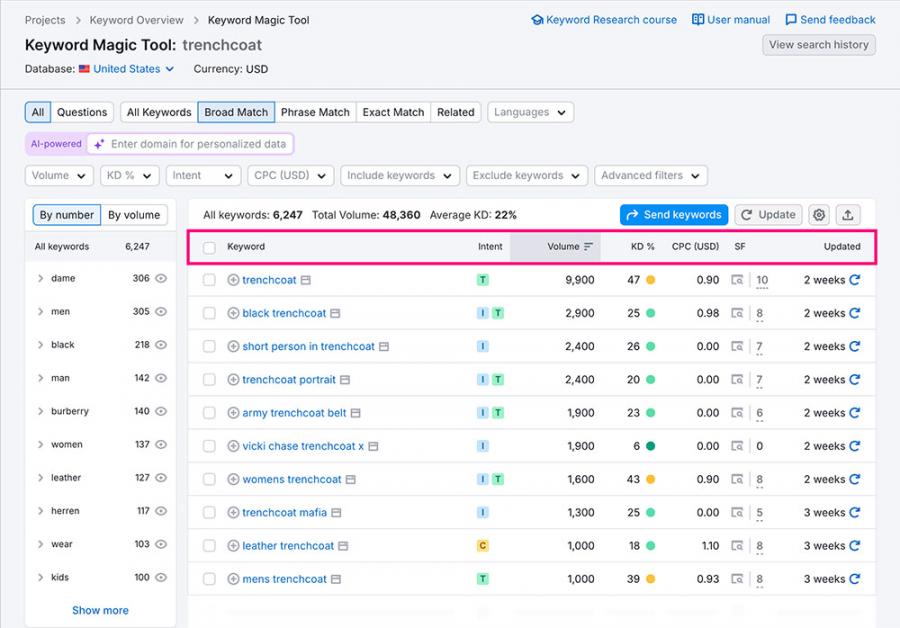Expand the men keyword group
Image resolution: width=900 pixels, height=628 pixels.
click(40, 312)
